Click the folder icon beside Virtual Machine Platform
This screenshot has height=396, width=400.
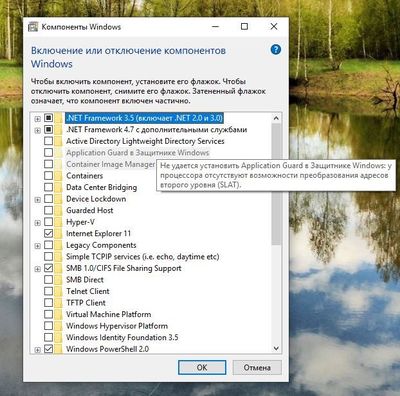pyautogui.click(x=59, y=314)
